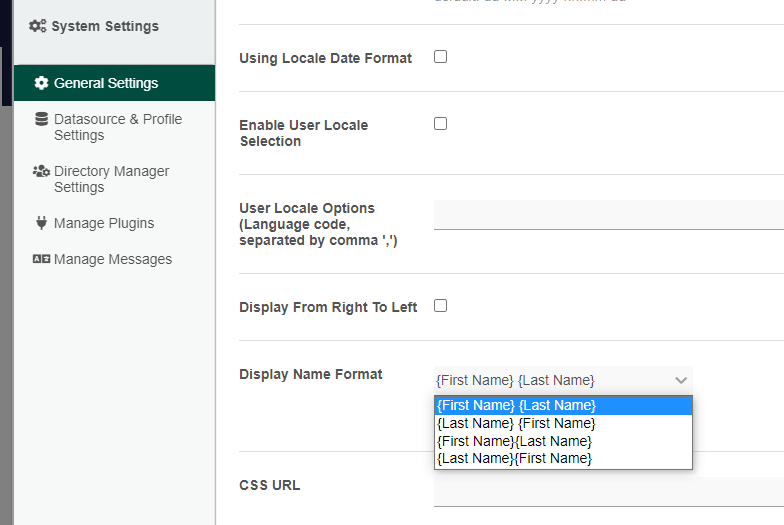
Task: Navigate to Manage Messages
Action: tap(113, 259)
